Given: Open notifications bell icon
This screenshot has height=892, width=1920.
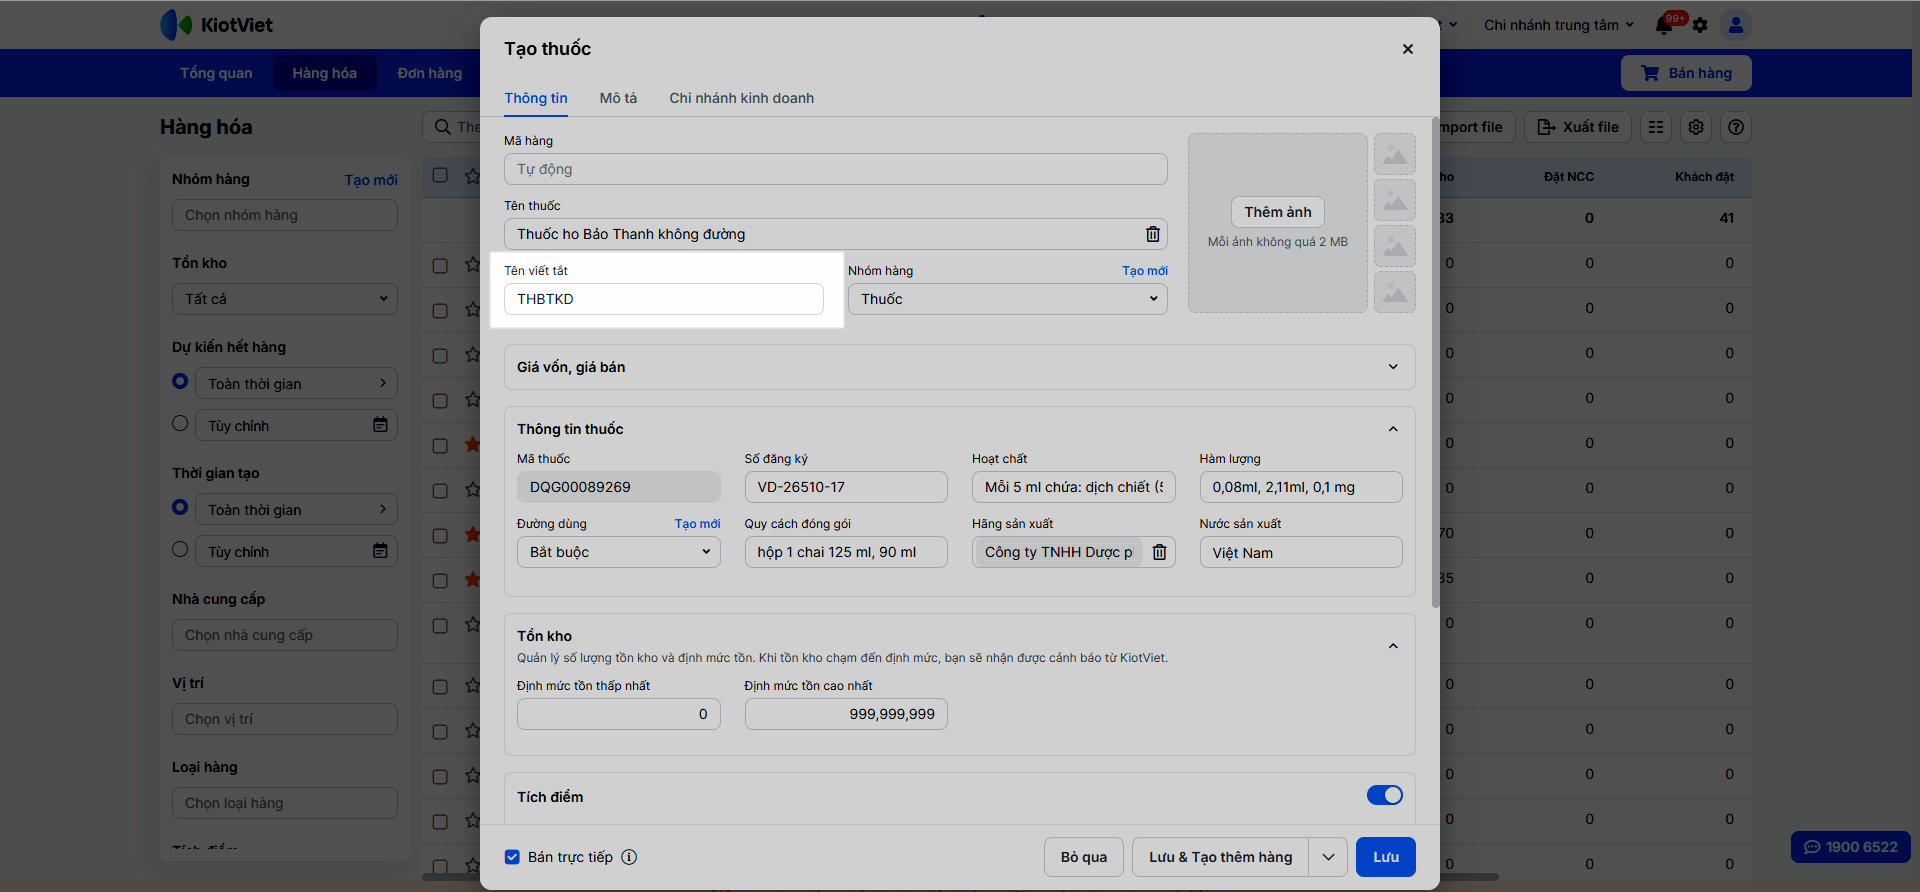Looking at the screenshot, I should 1665,25.
